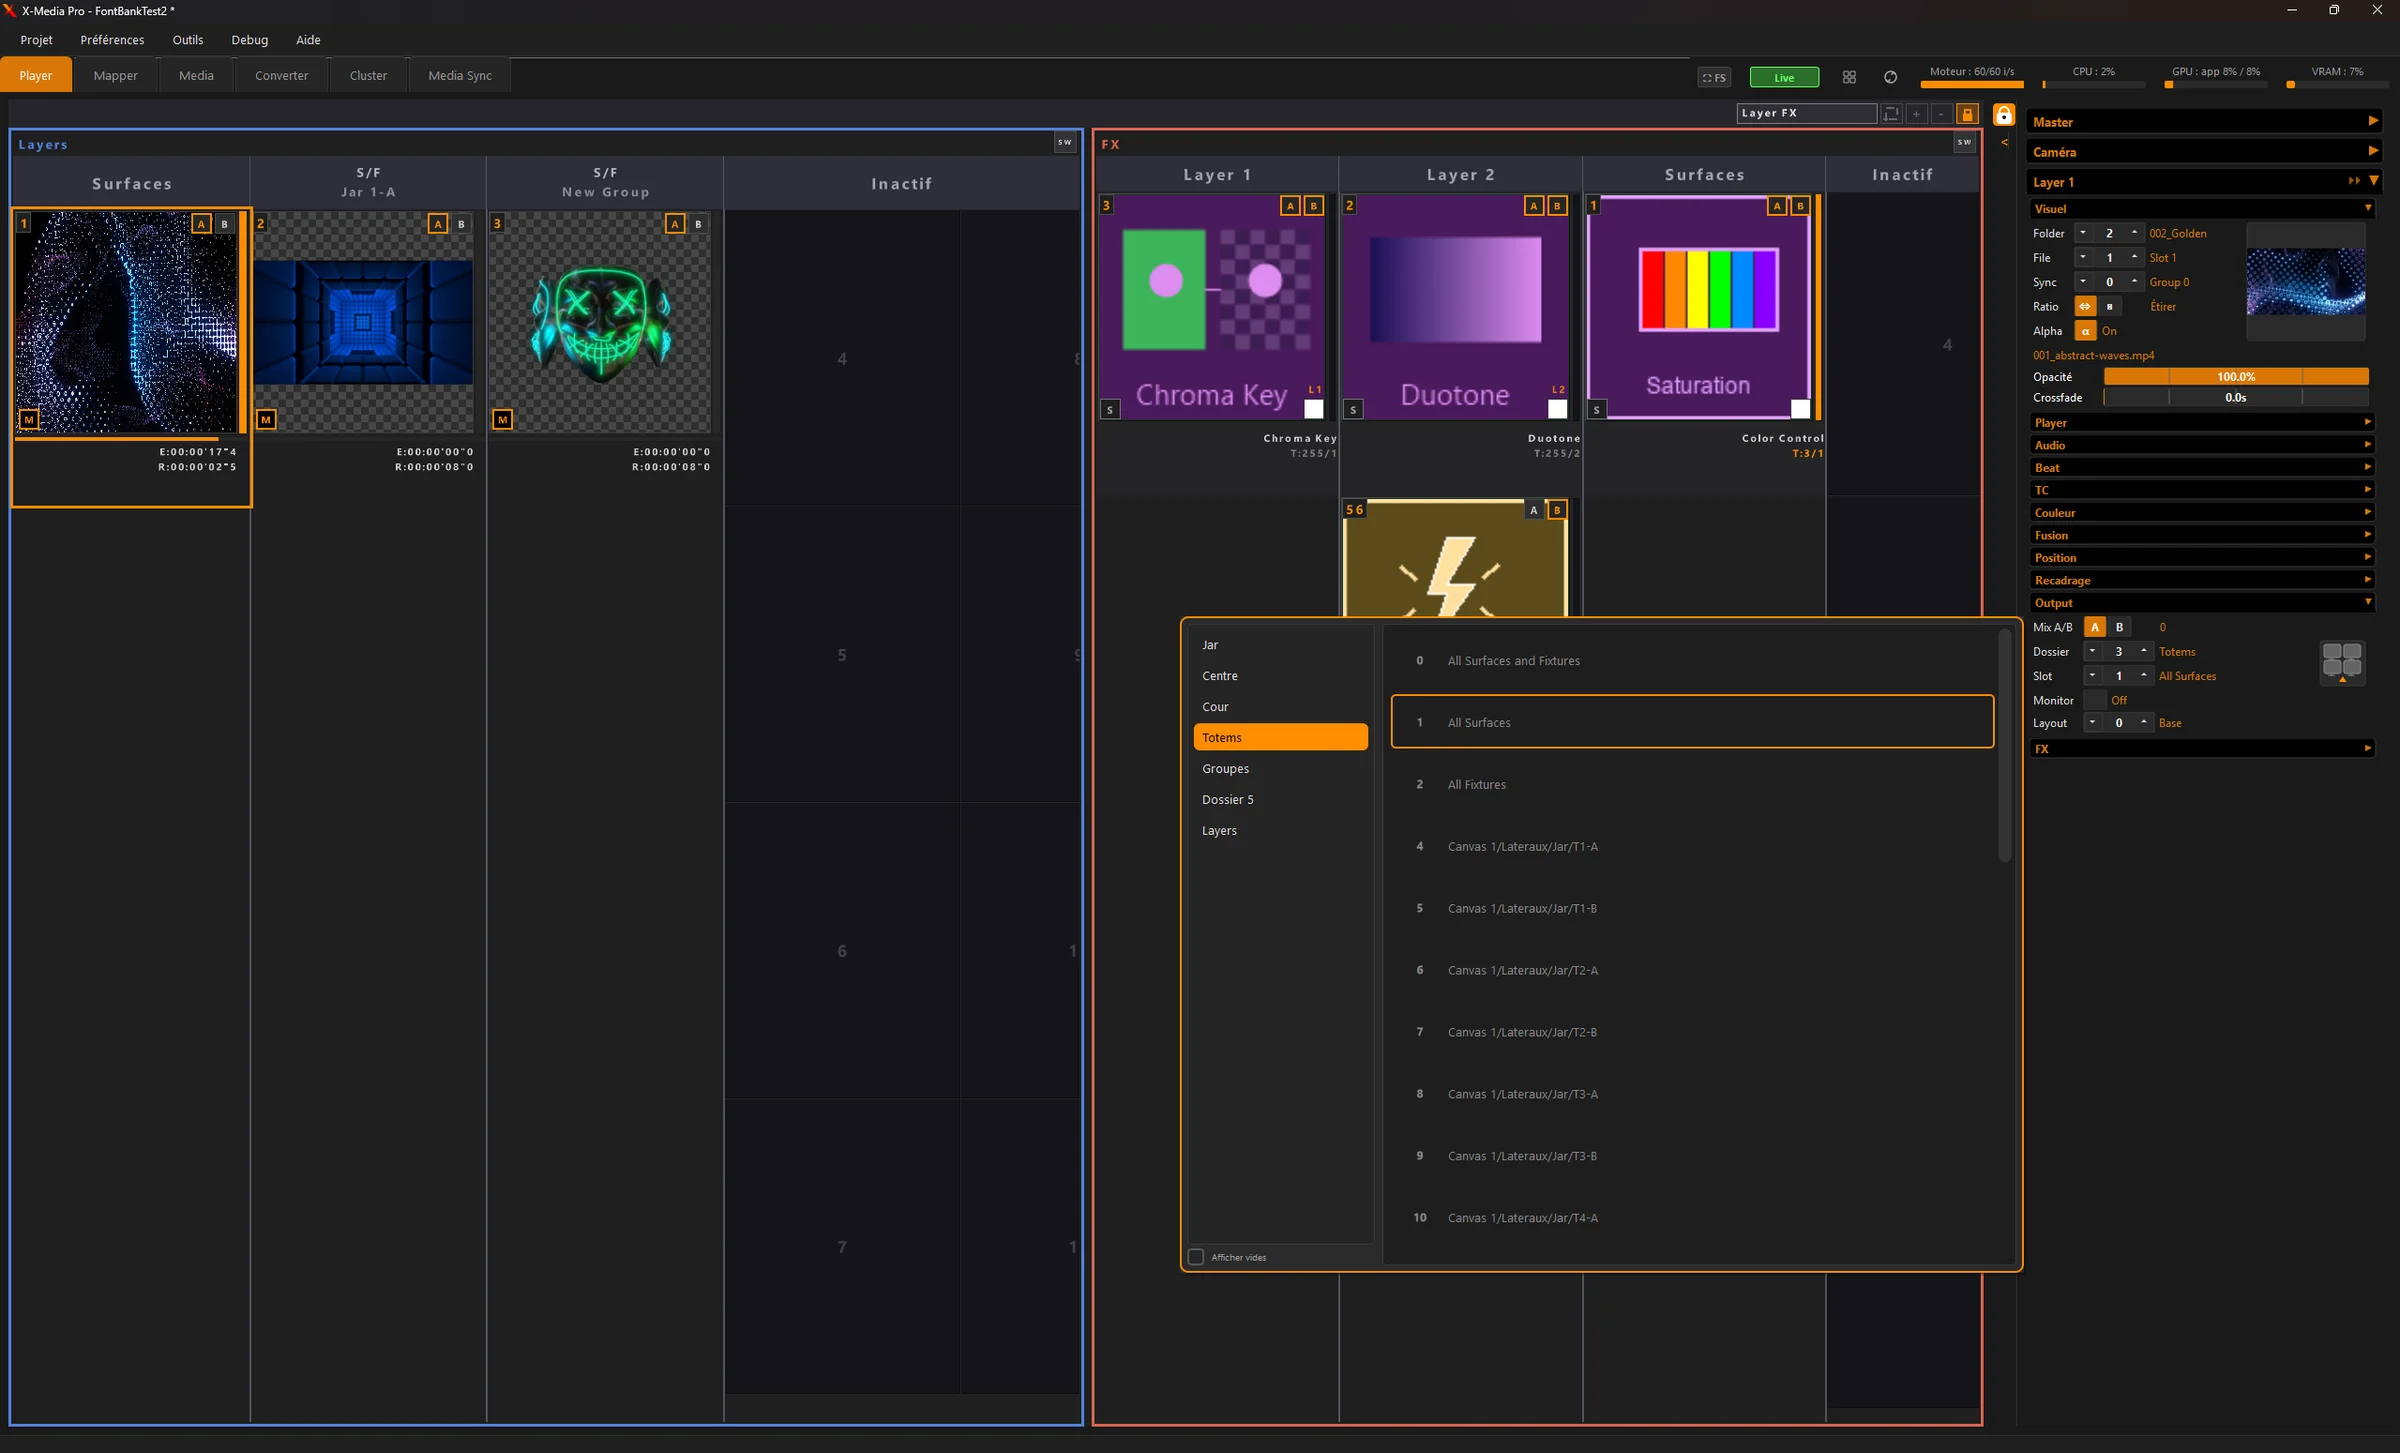Choose 'All Surfaces and Fixtures' slot 0

pyautogui.click(x=1692, y=660)
